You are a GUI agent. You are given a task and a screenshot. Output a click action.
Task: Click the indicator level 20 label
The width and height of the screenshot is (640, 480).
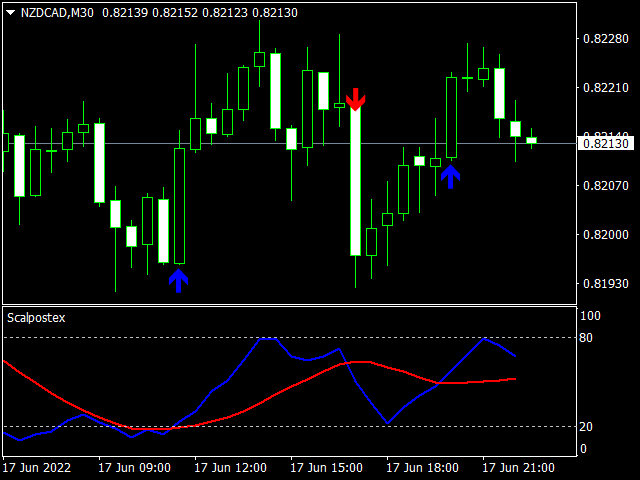(x=586, y=427)
